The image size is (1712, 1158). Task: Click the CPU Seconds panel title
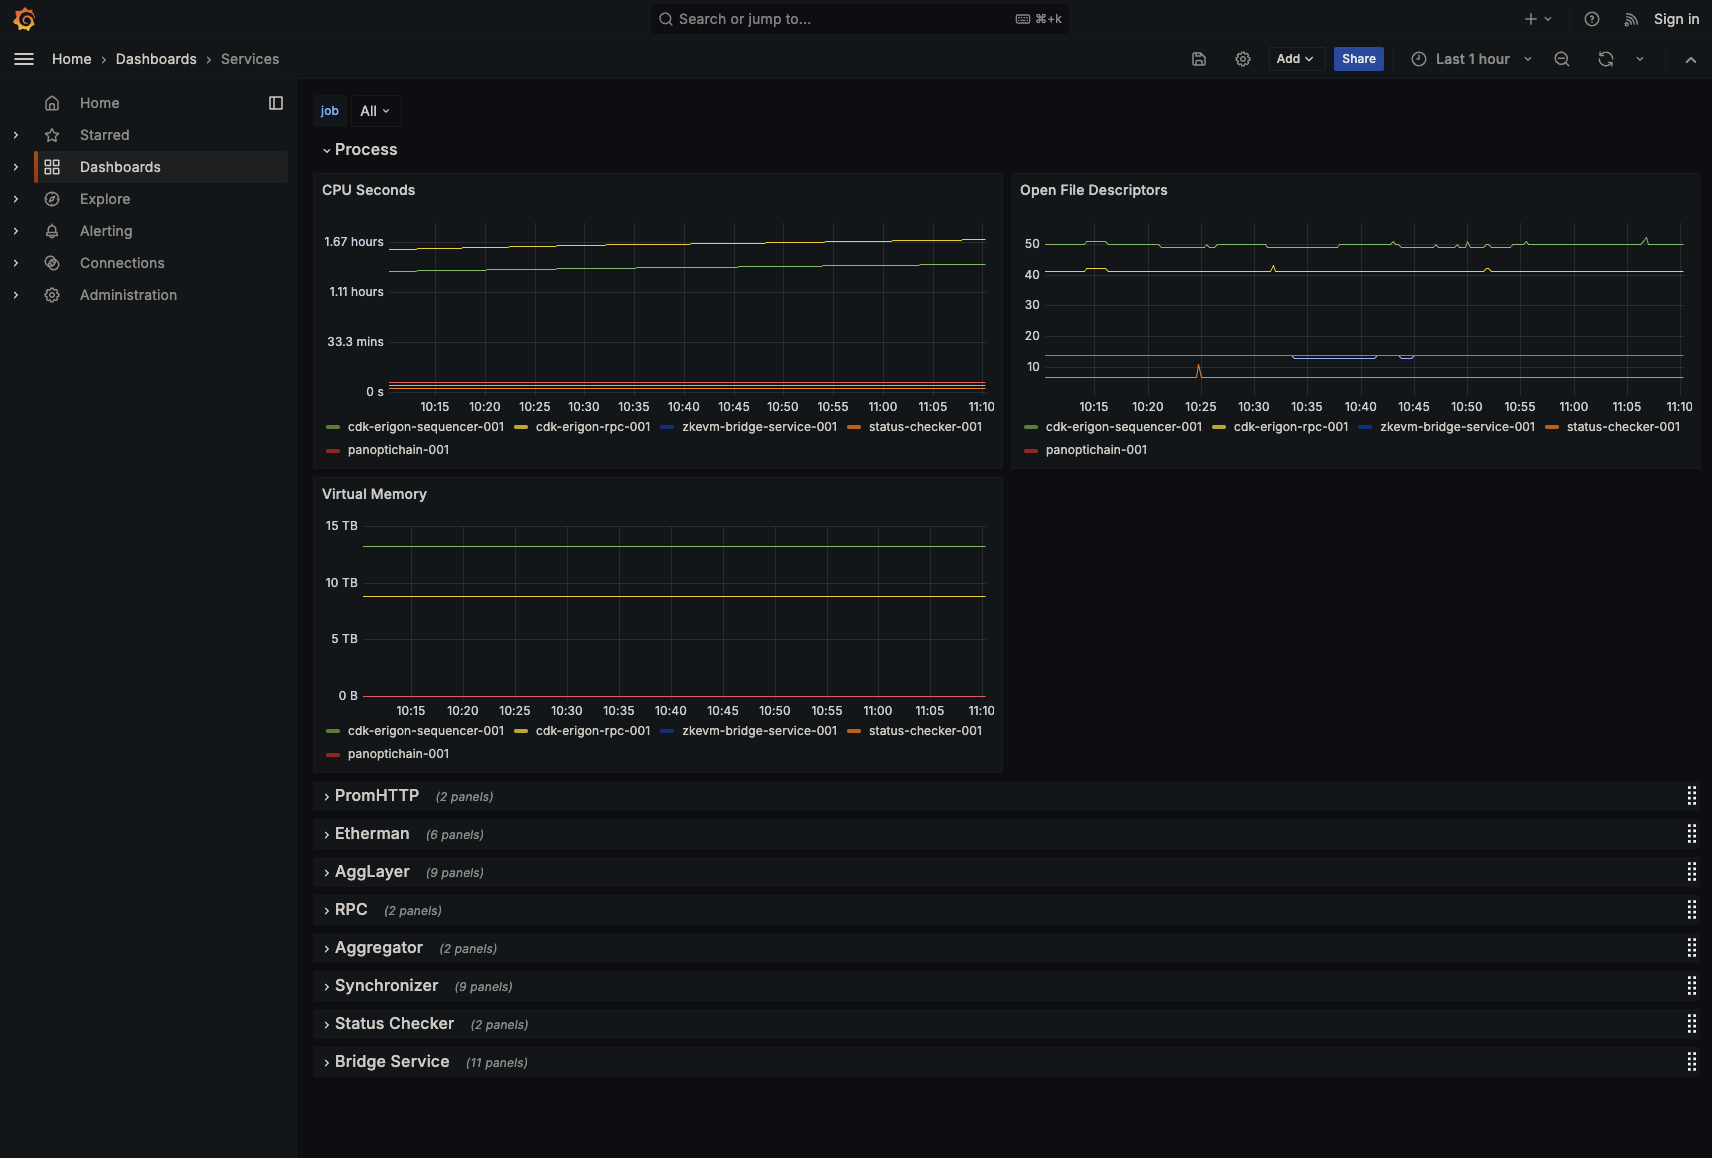coord(368,190)
